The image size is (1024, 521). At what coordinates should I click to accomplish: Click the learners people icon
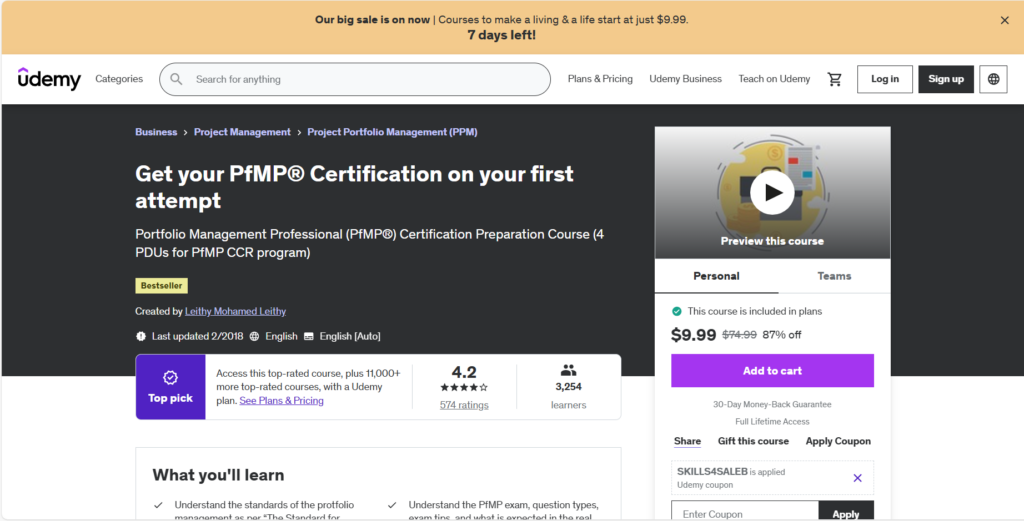[568, 370]
